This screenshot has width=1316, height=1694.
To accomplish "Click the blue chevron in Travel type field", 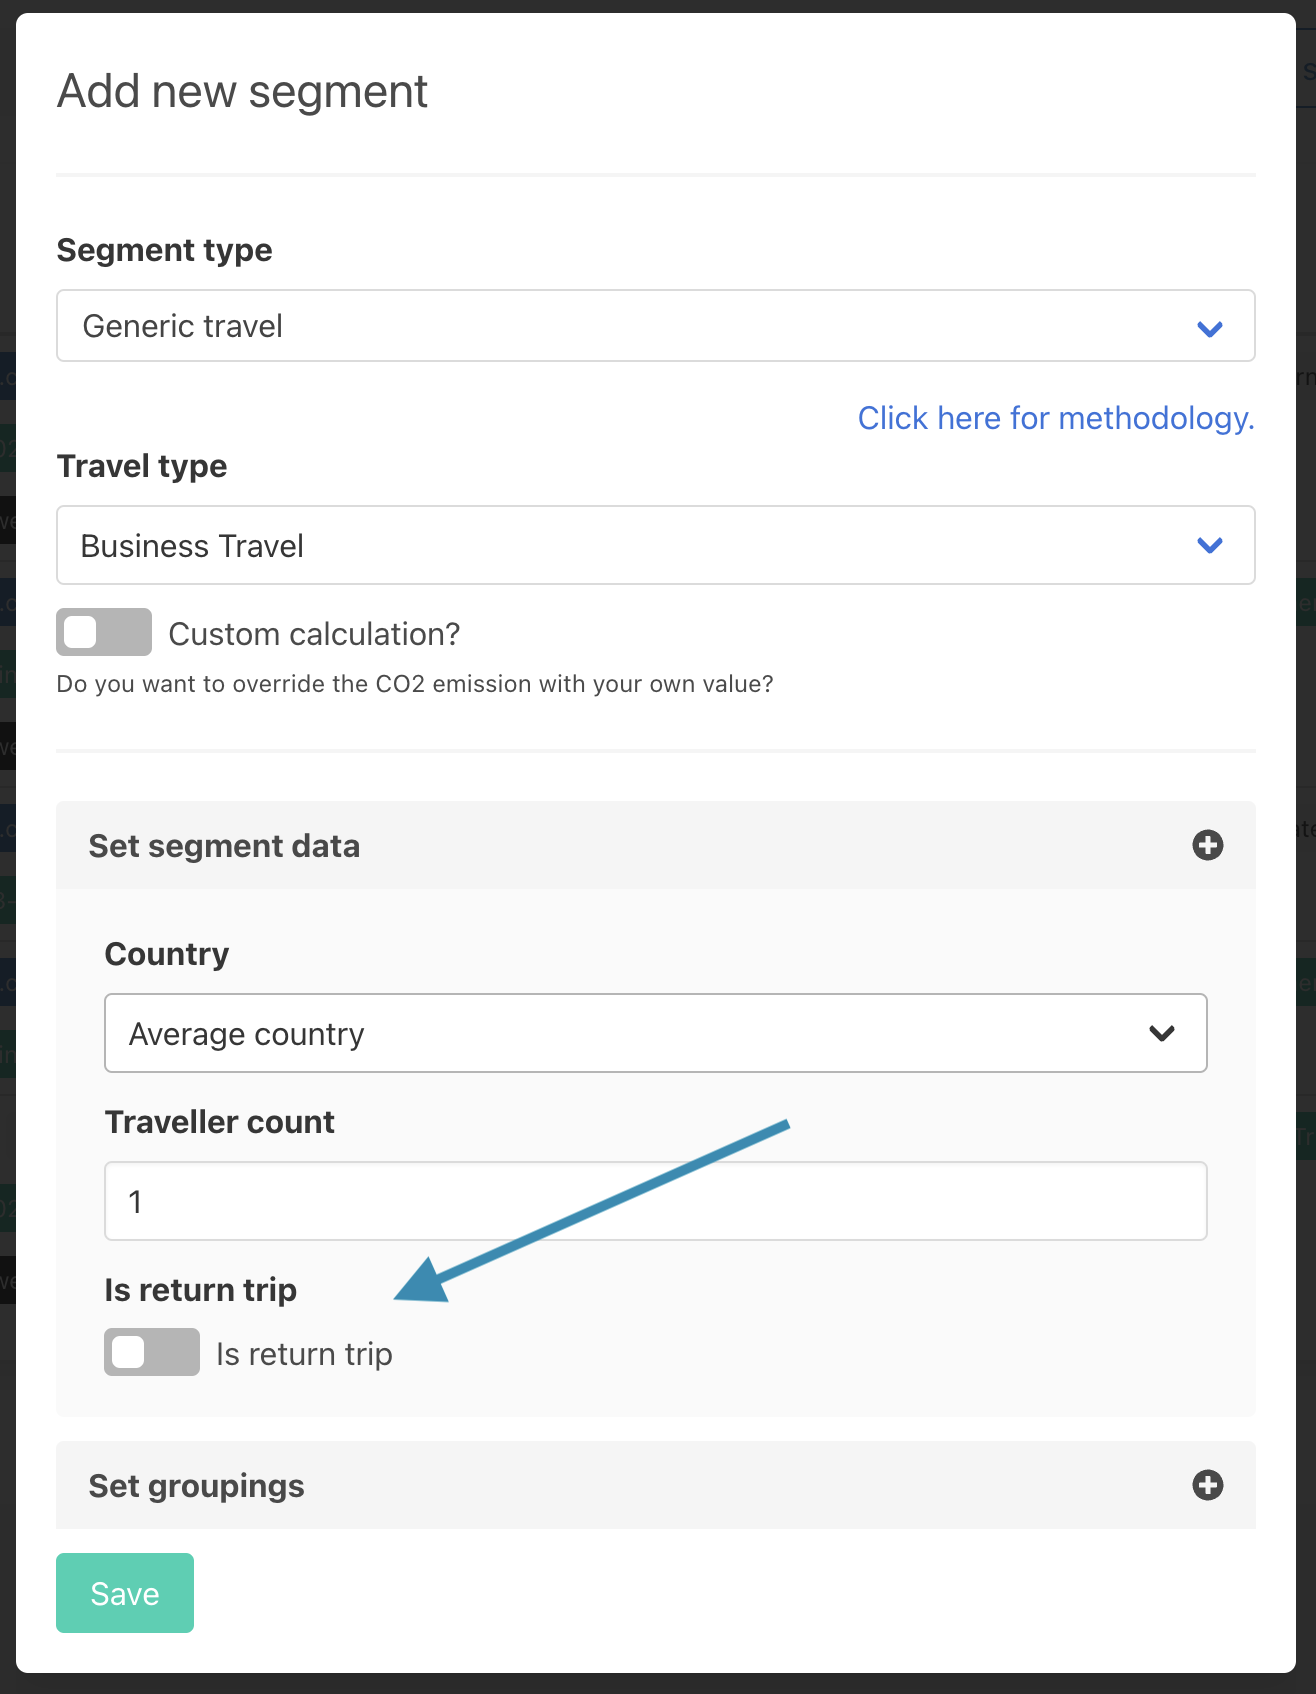I will tap(1210, 545).
